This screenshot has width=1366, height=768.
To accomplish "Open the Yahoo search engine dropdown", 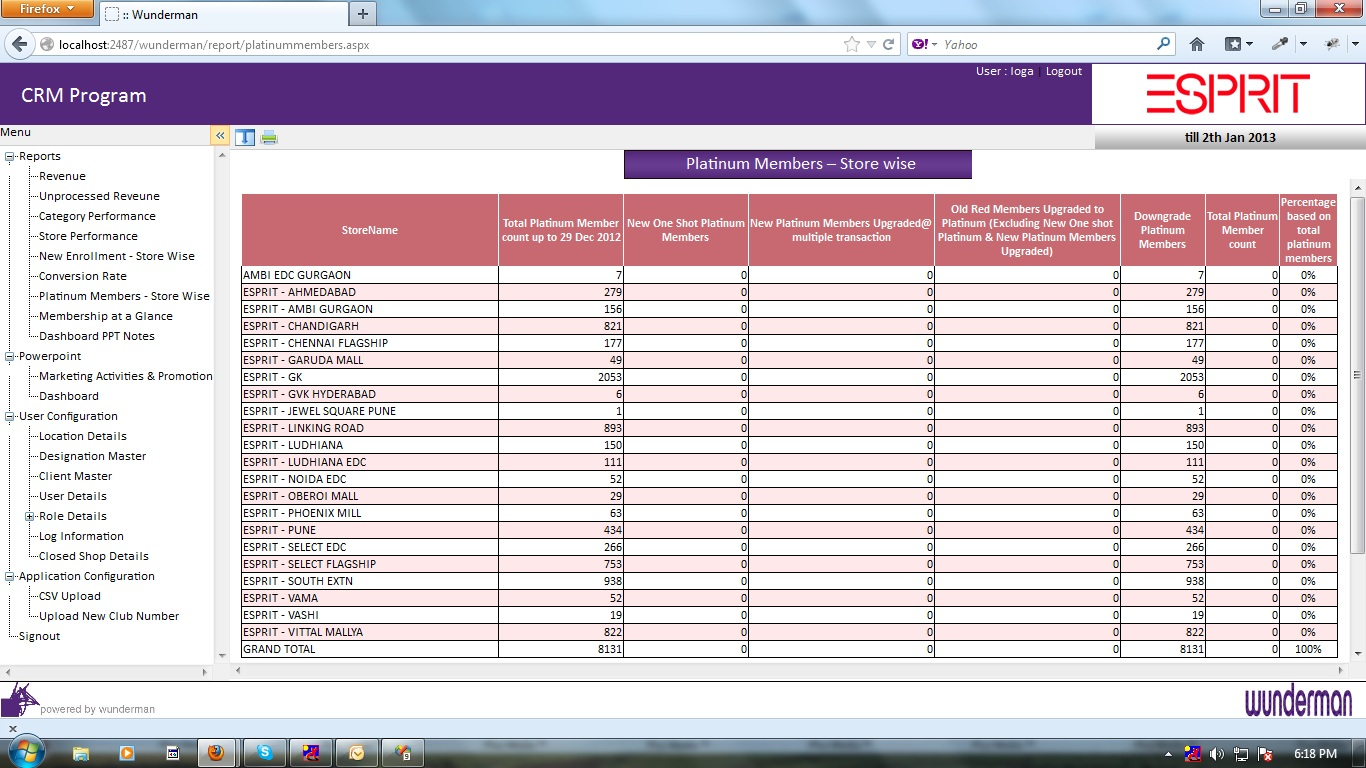I will [925, 44].
